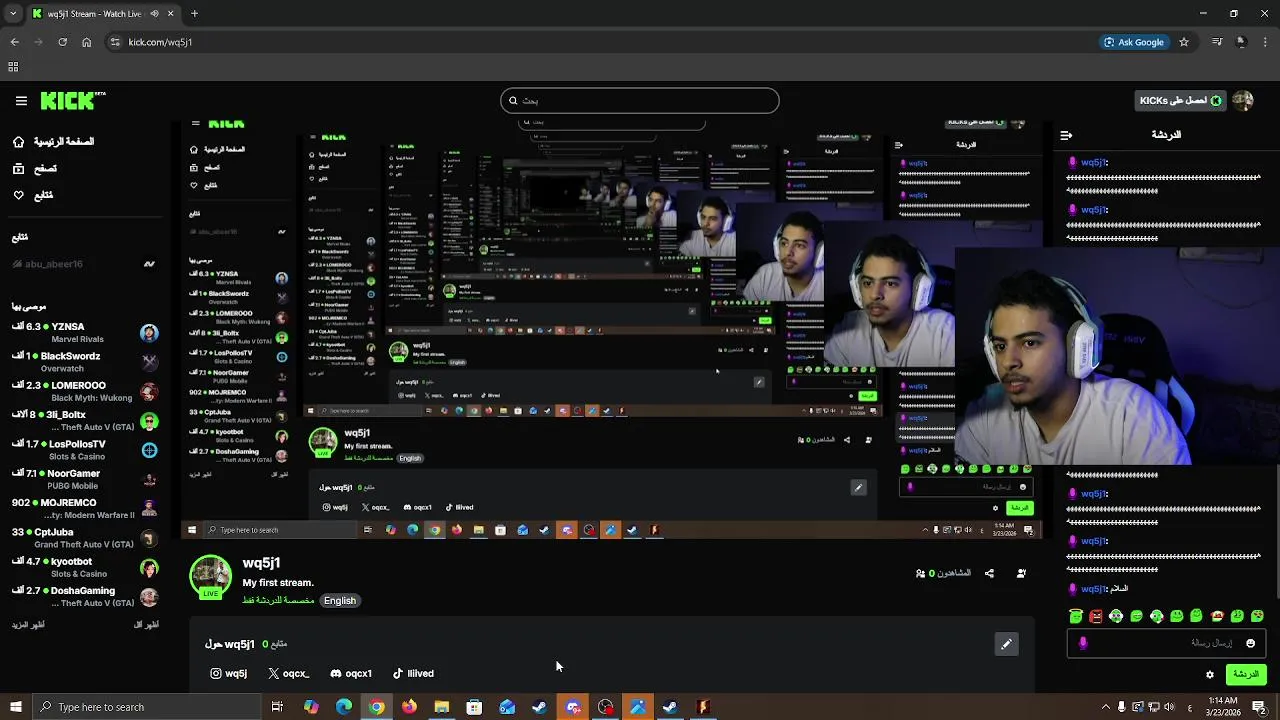This screenshot has height=720, width=1280.
Task: Click LosPollosTV avatar icon
Action: 149,450
